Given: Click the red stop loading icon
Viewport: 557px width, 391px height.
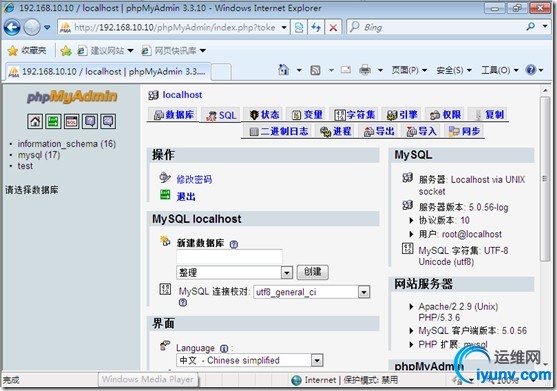Looking at the screenshot, I should click(333, 27).
